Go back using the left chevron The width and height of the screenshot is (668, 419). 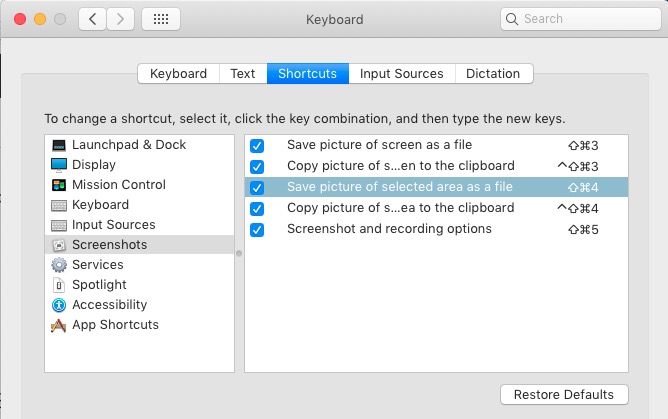click(x=91, y=19)
